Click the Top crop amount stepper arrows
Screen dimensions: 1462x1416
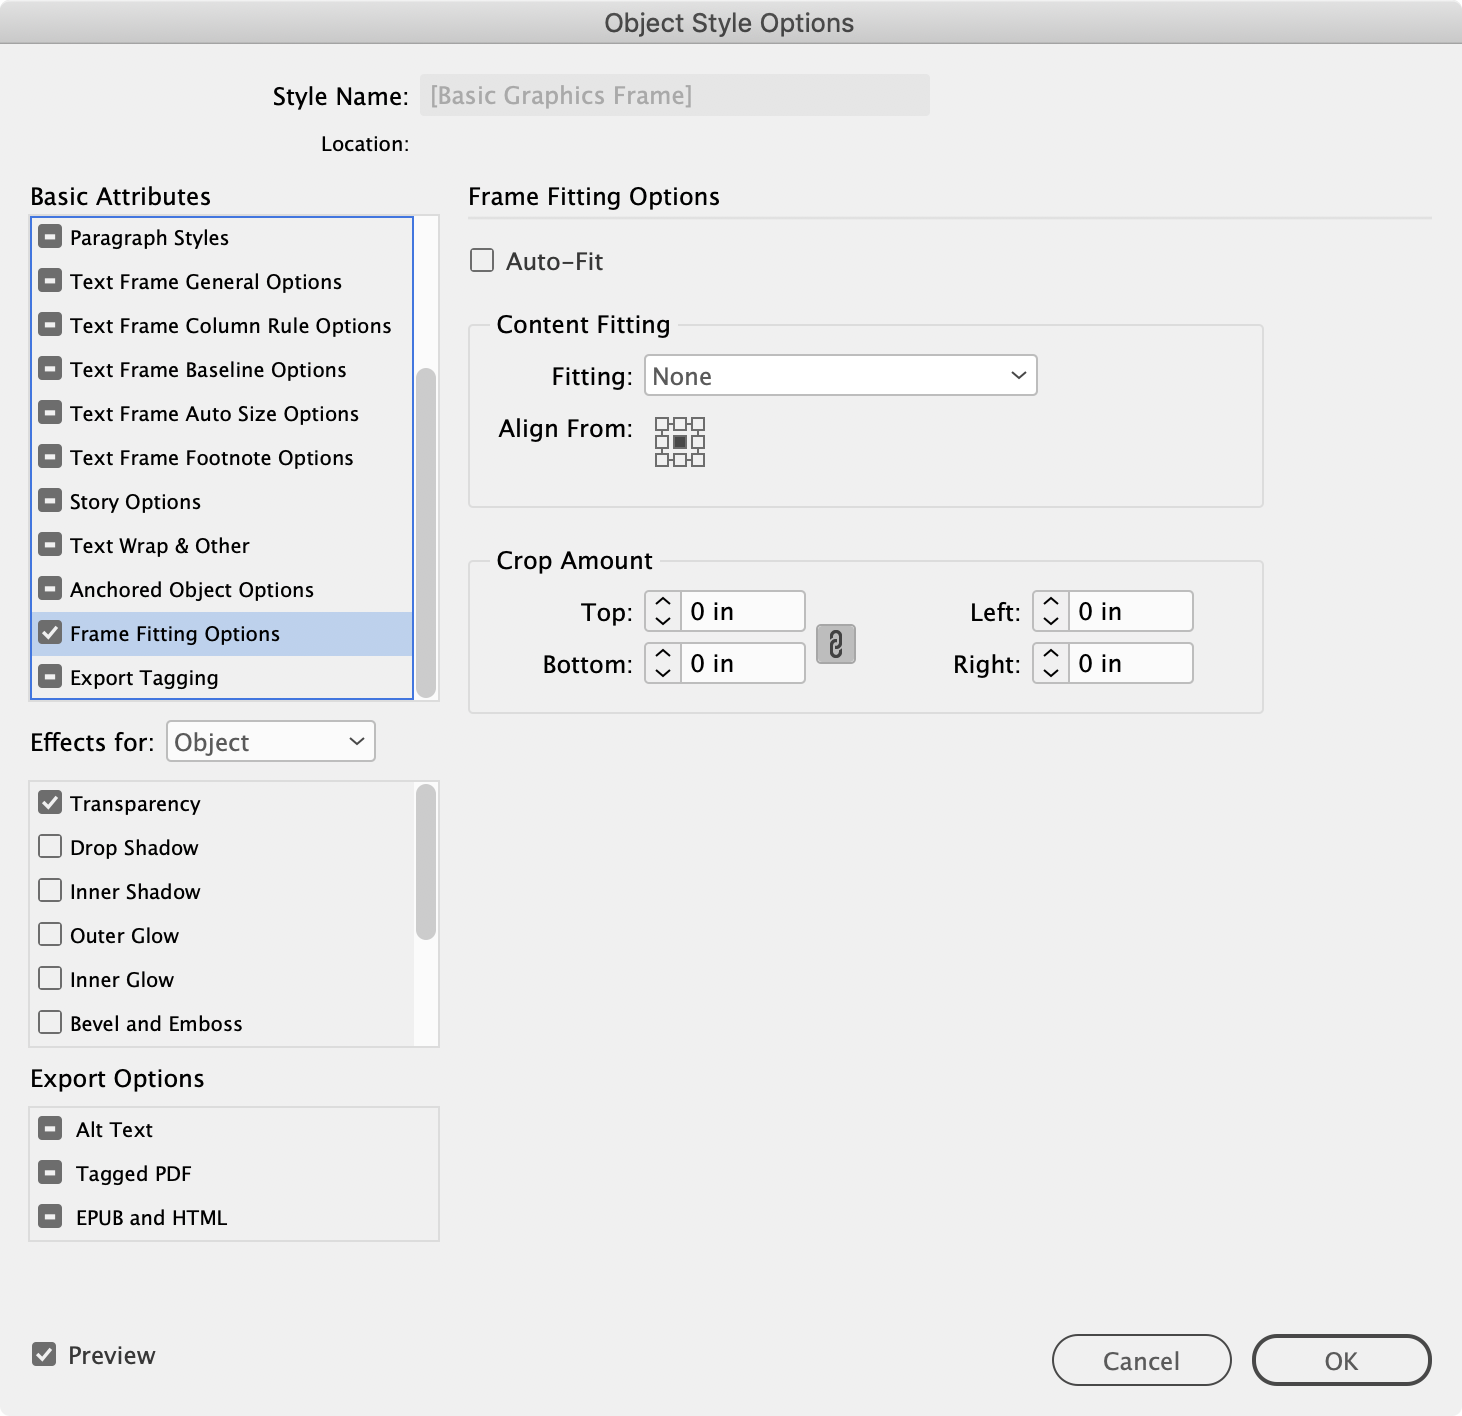point(663,611)
